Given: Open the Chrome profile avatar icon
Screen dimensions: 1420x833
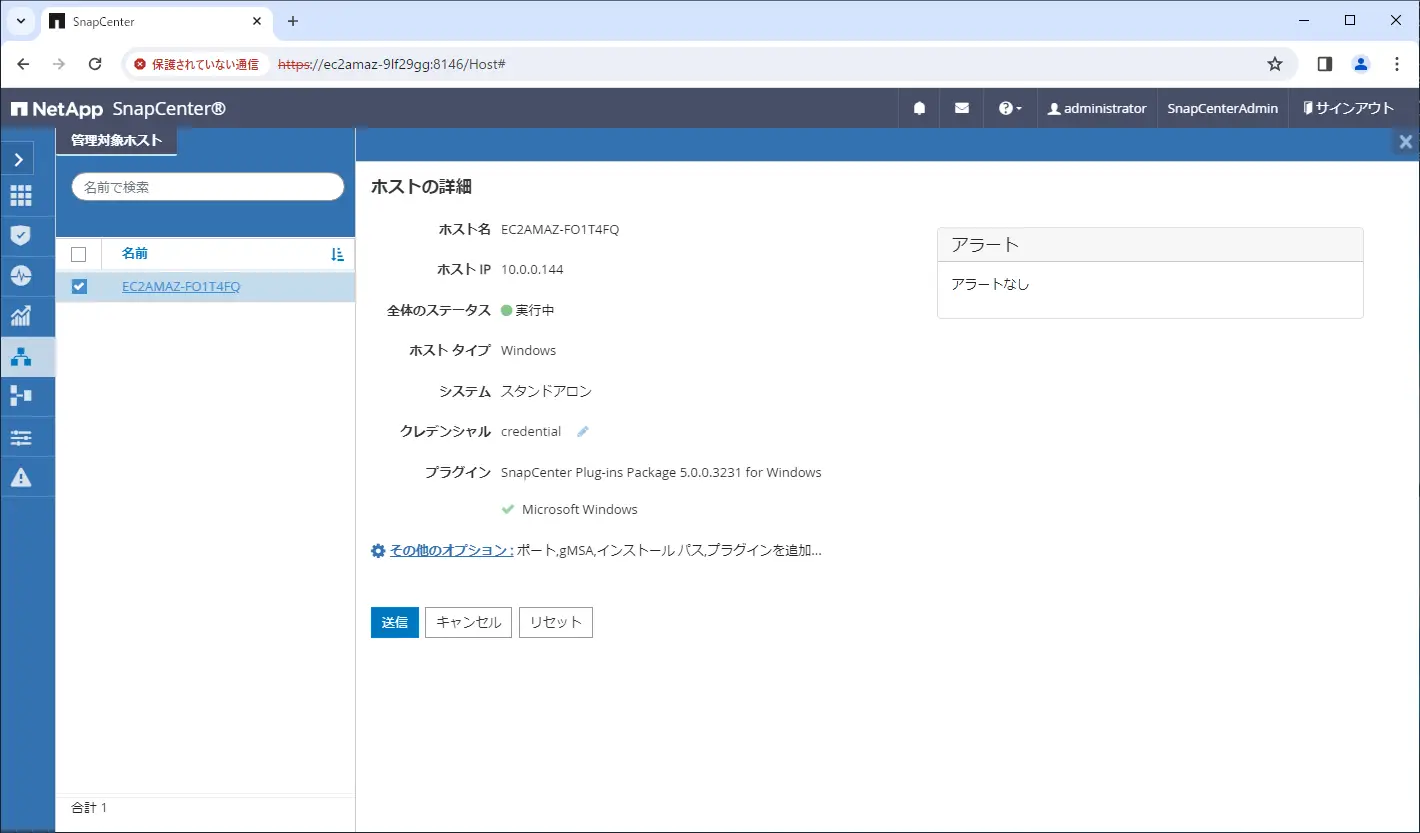Looking at the screenshot, I should (1361, 64).
